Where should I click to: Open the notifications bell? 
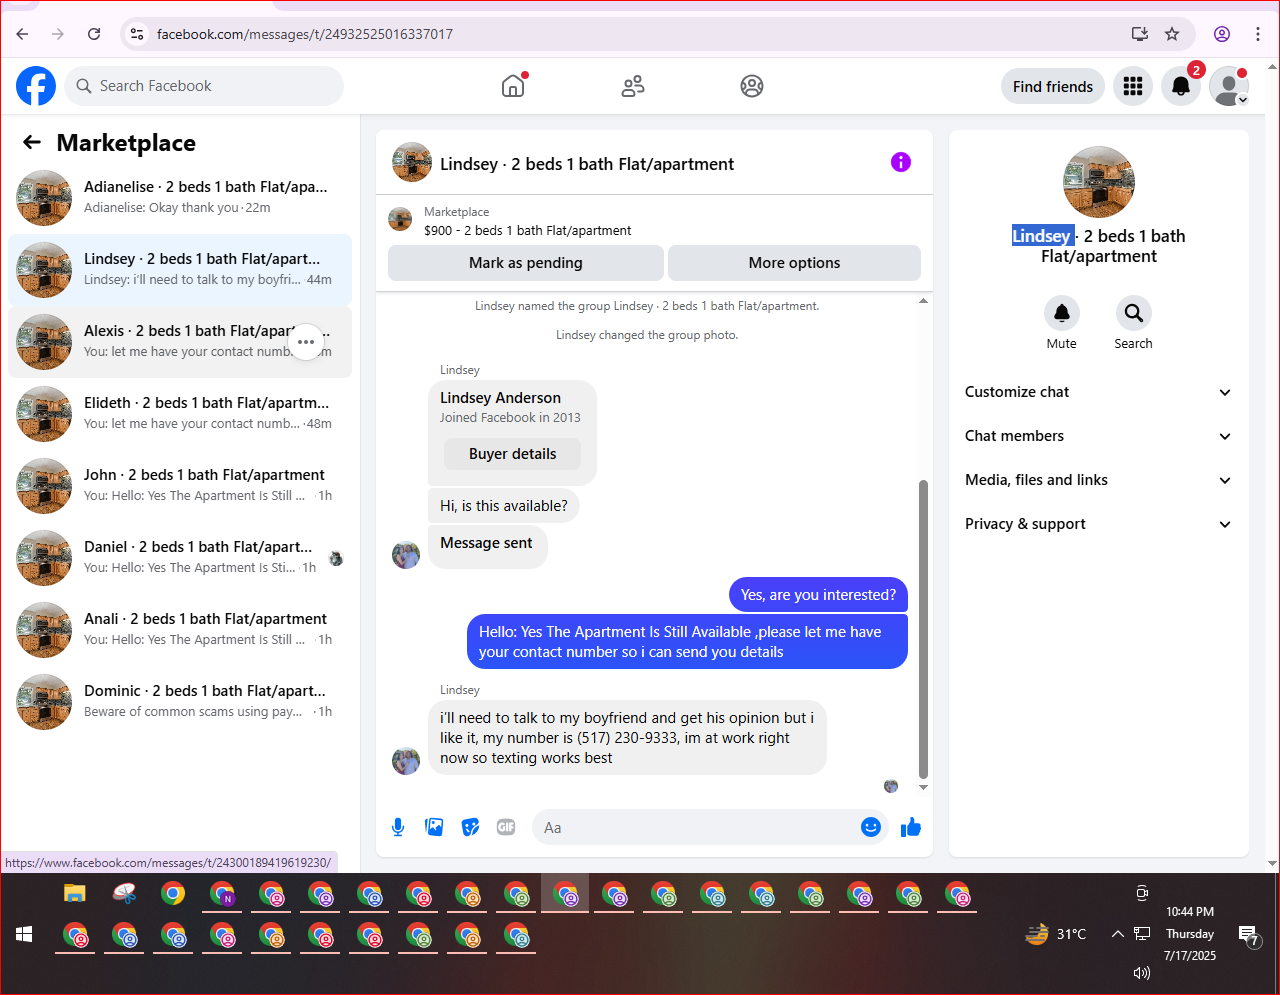click(x=1181, y=87)
